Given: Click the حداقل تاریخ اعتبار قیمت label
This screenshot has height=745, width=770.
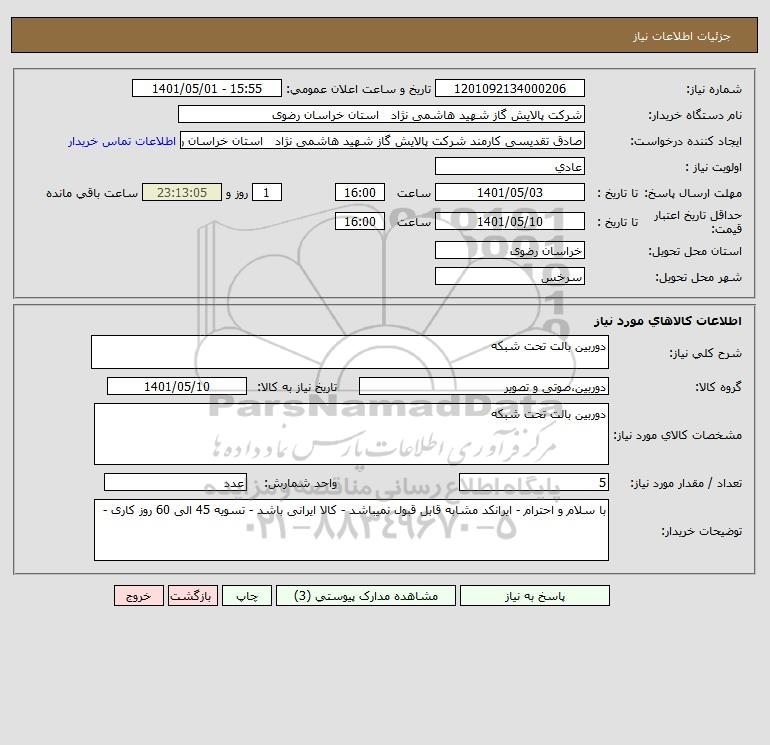Looking at the screenshot, I should click(698, 222).
